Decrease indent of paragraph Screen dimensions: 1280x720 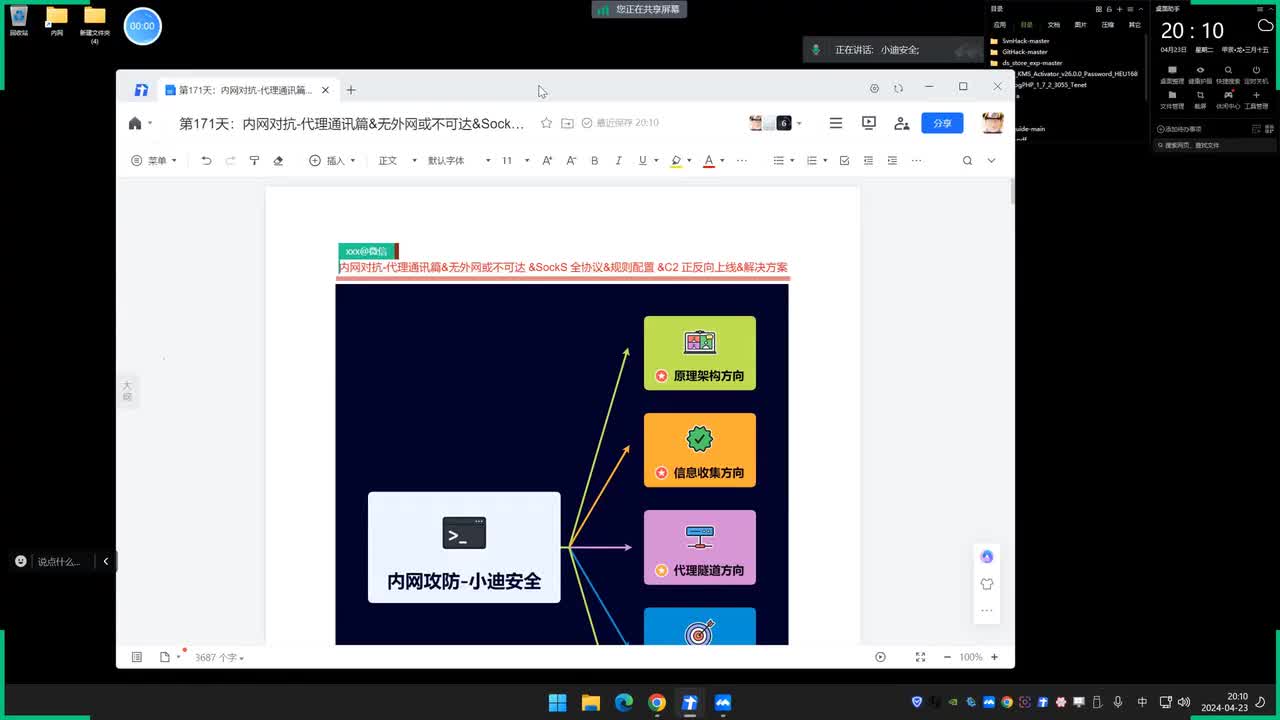coord(868,160)
